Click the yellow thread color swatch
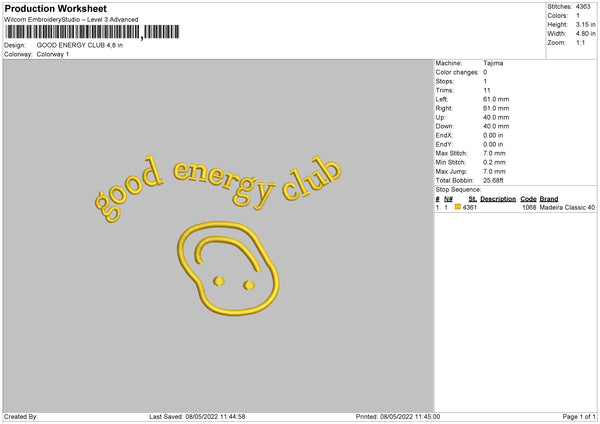Image resolution: width=600 pixels, height=424 pixels. point(457,207)
